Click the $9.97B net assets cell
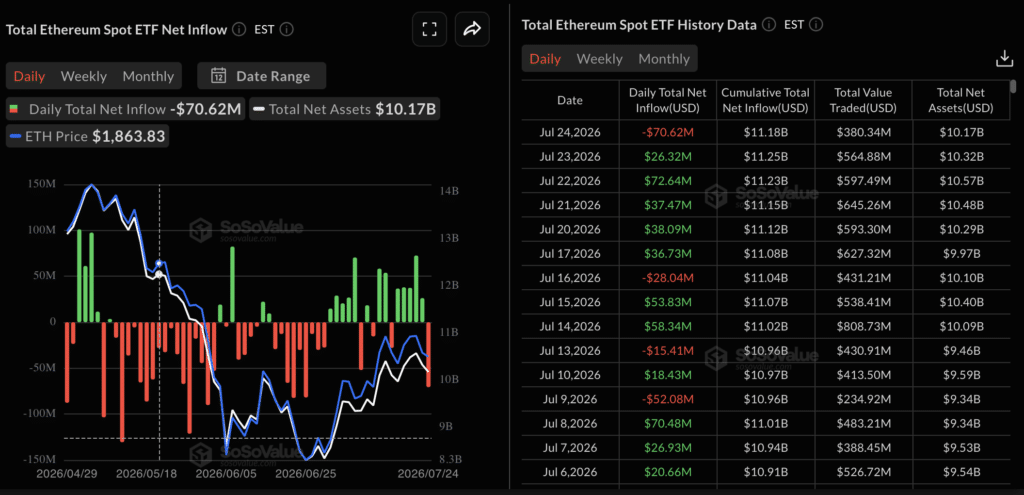The width and height of the screenshot is (1024, 495). [x=960, y=253]
